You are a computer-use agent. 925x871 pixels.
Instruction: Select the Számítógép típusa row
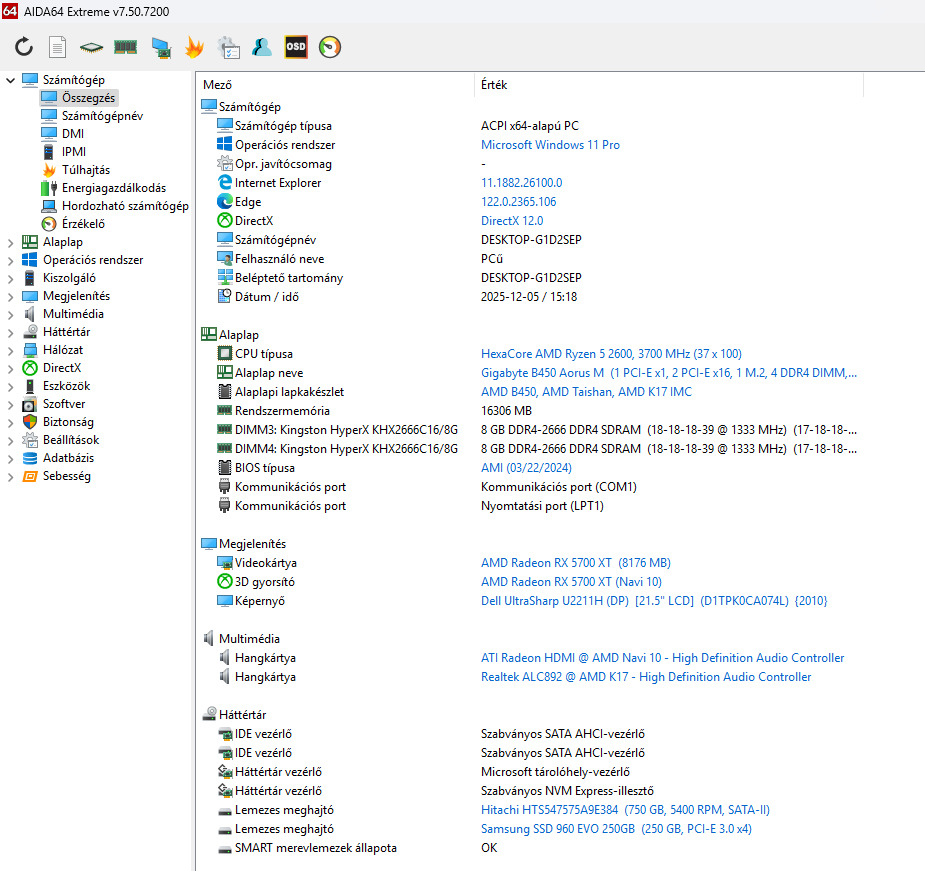(x=531, y=126)
